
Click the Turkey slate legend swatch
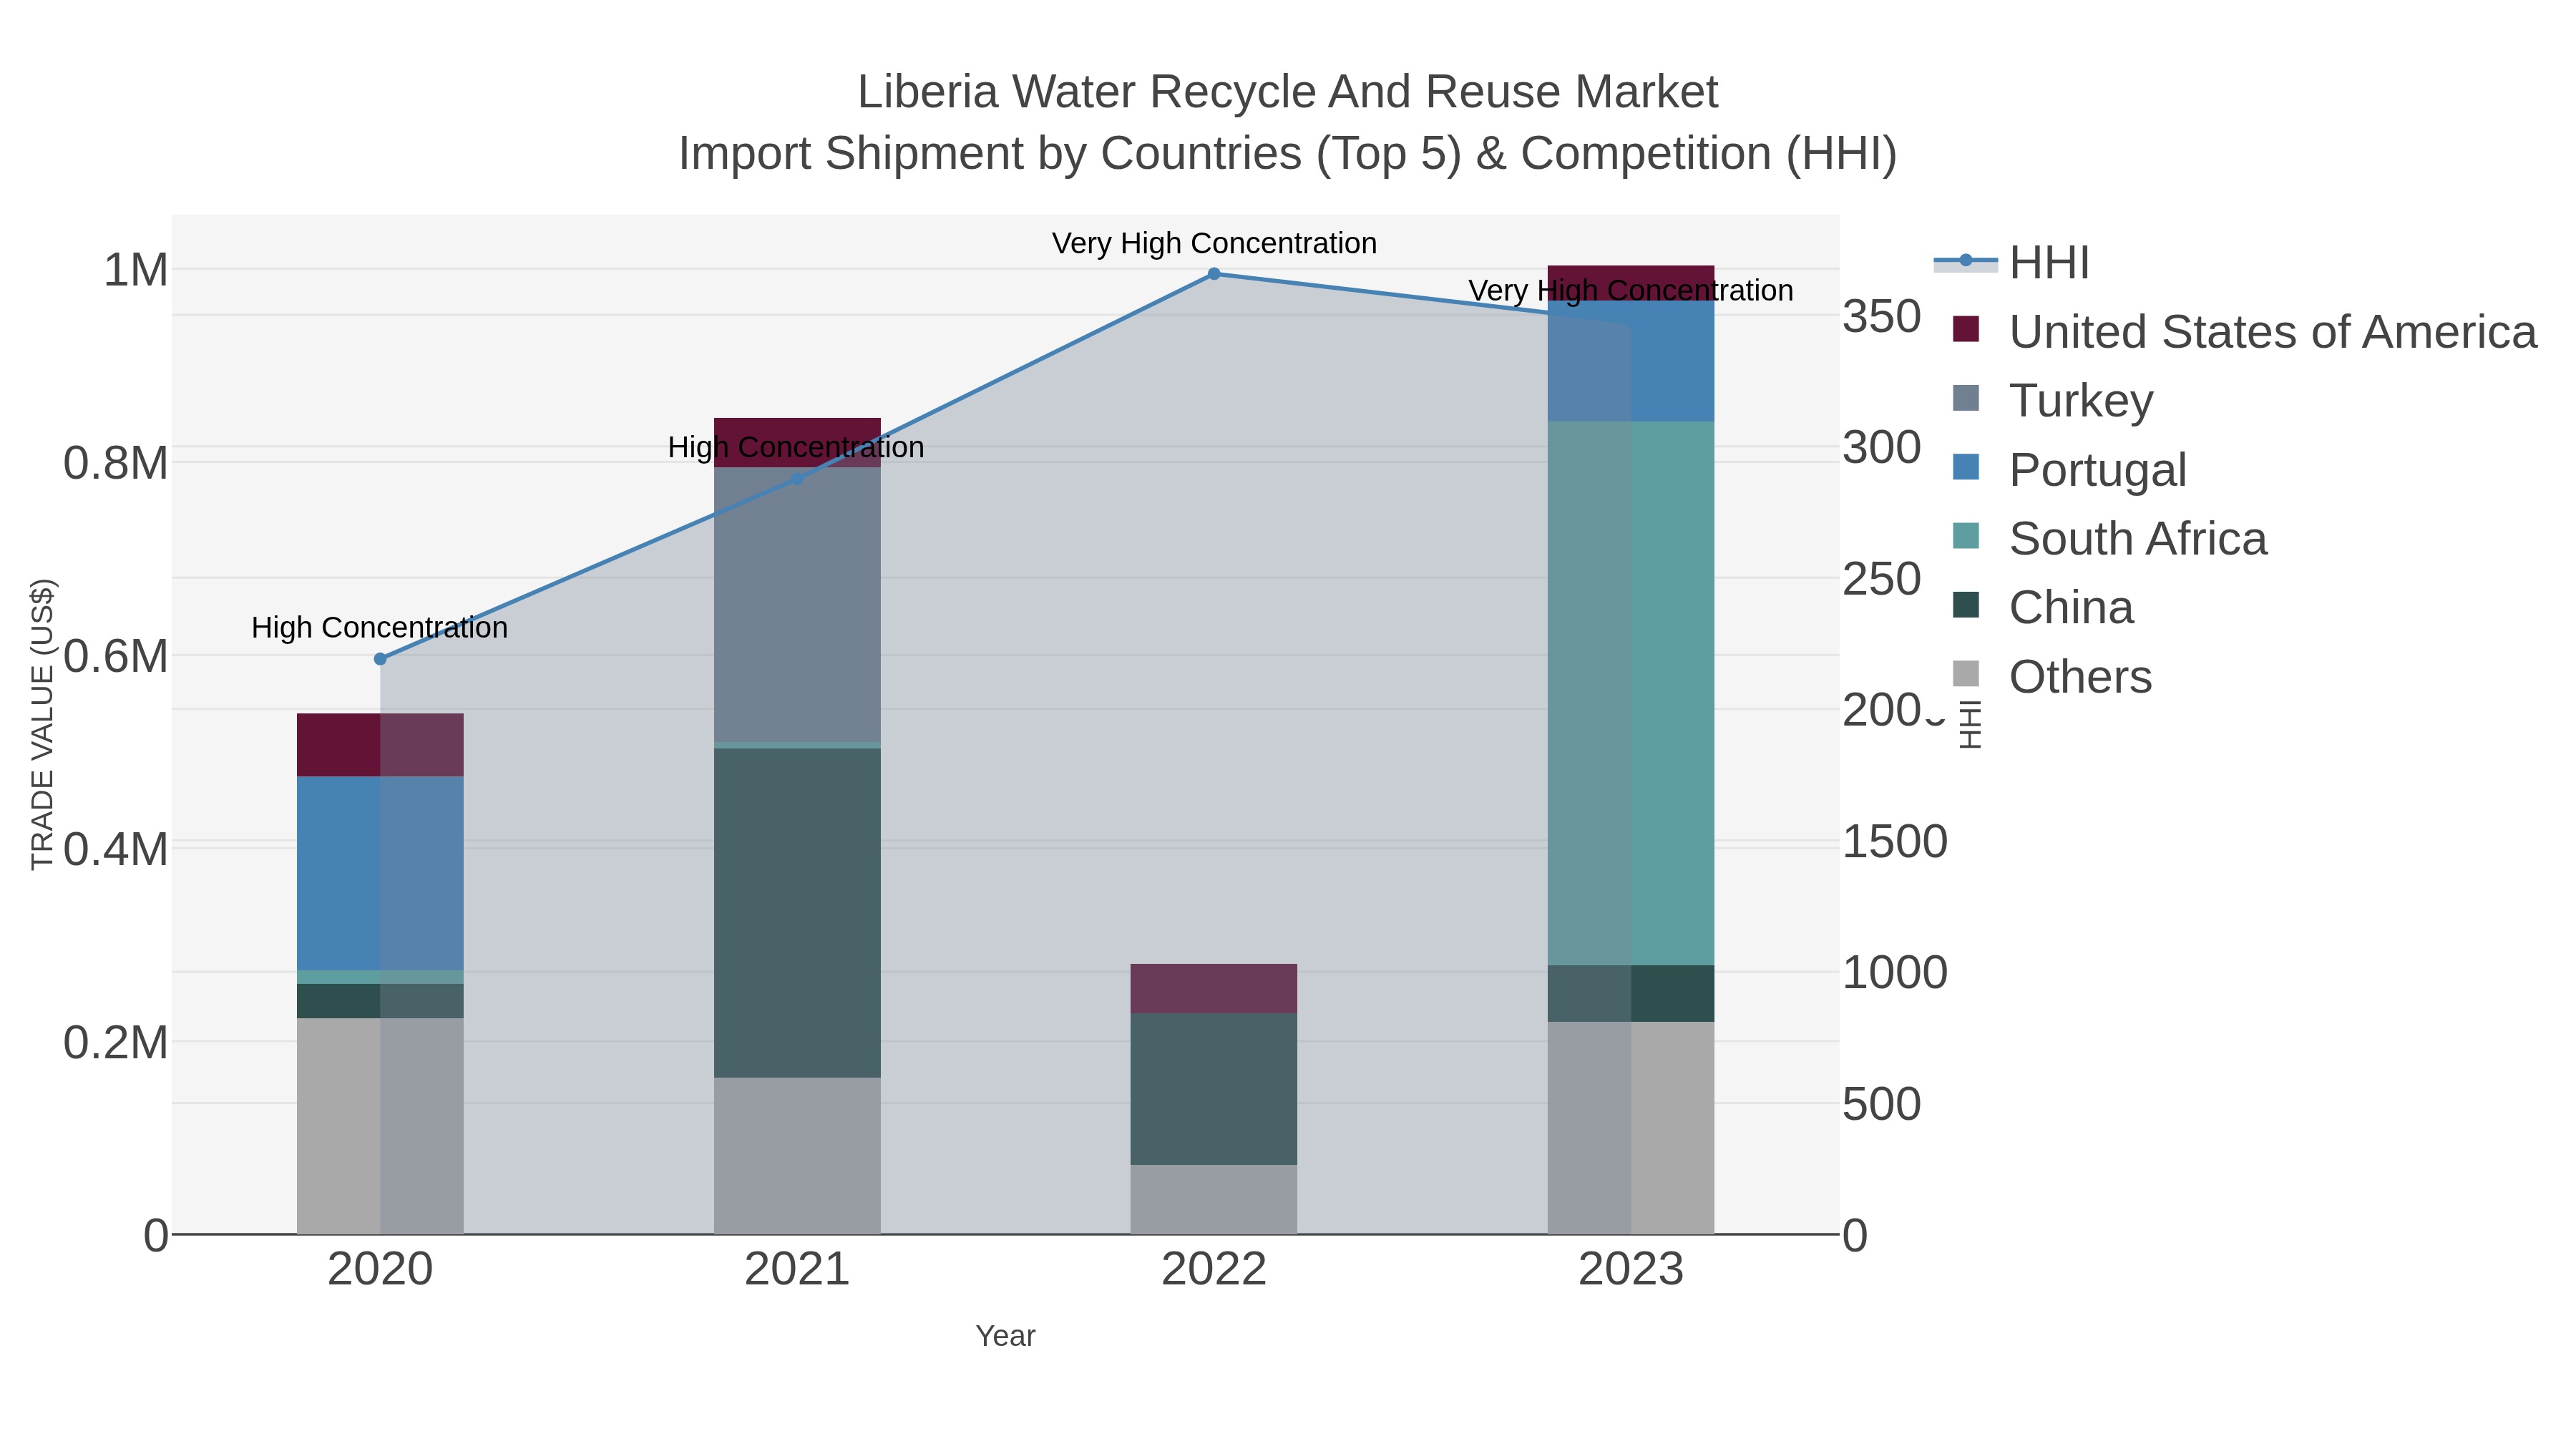click(1966, 398)
